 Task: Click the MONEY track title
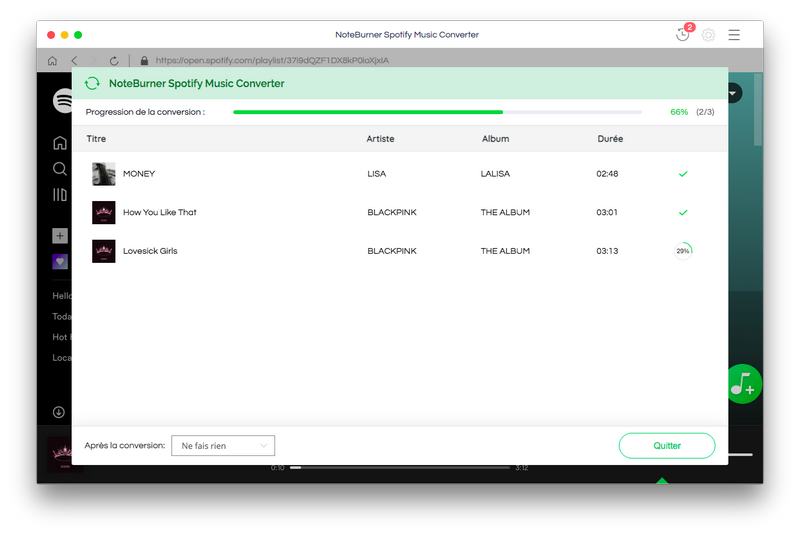[139, 174]
